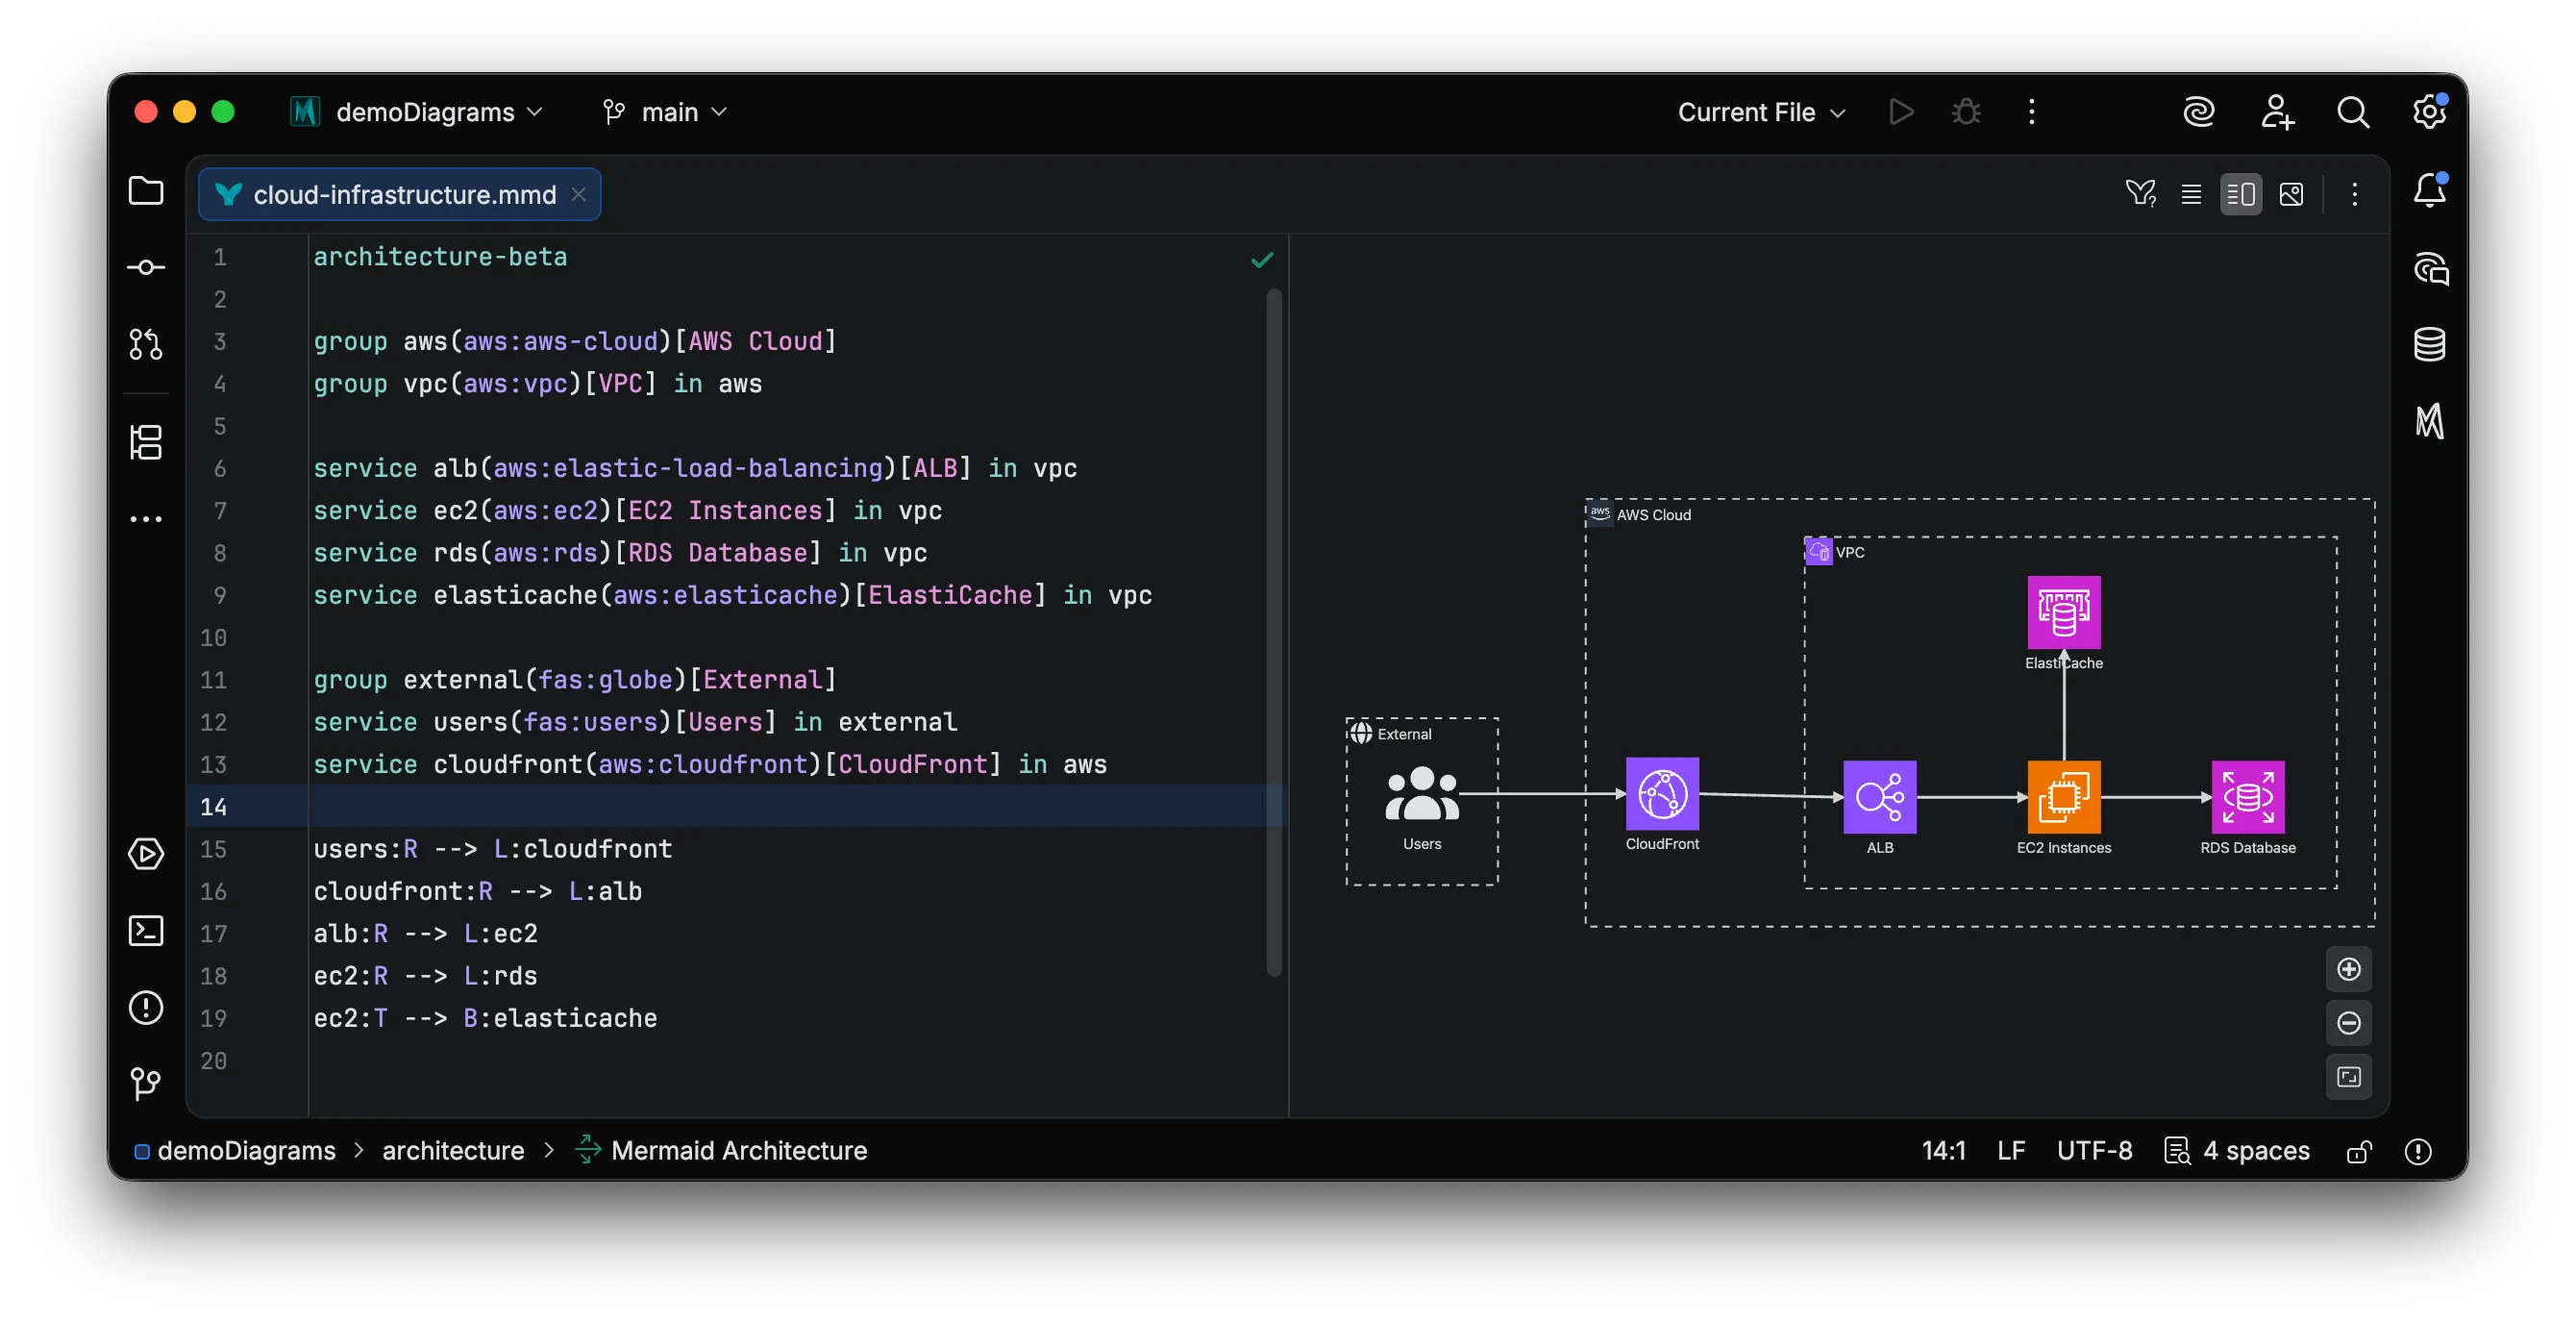The image size is (2576, 1323).
Task: Click the AI Assistant swirl icon
Action: point(2198,112)
